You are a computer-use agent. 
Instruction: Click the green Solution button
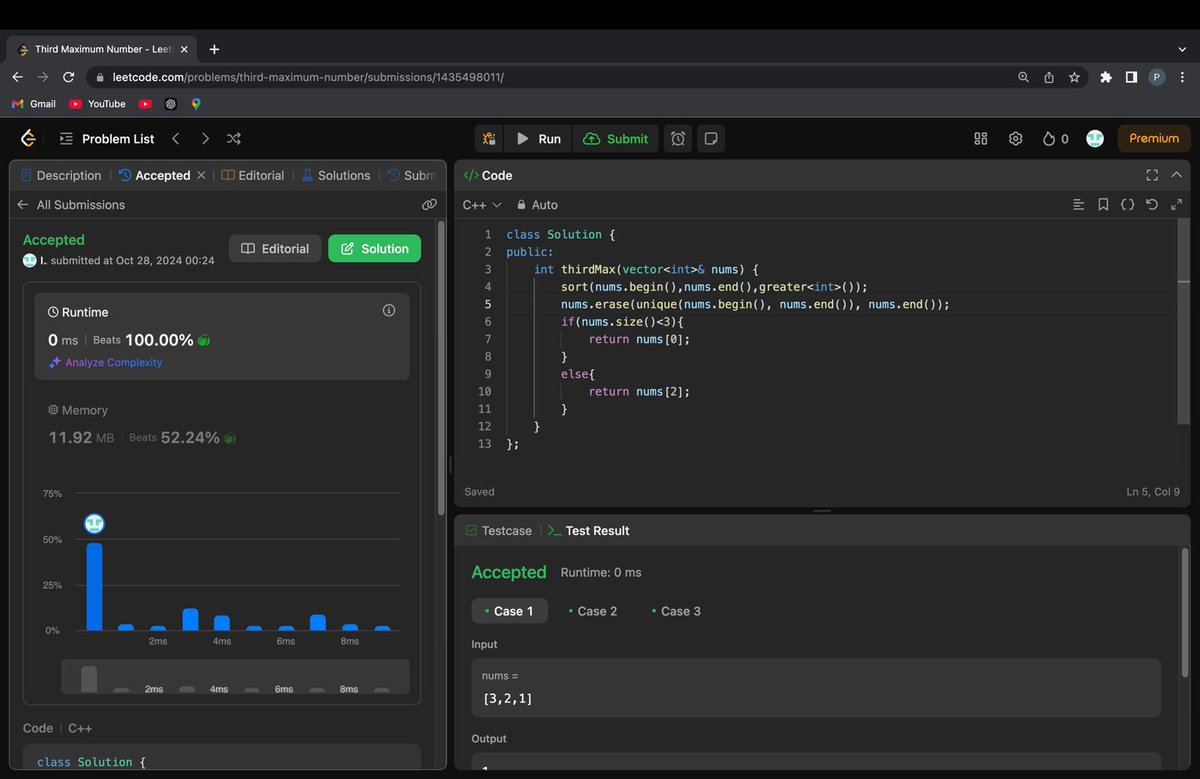click(374, 249)
